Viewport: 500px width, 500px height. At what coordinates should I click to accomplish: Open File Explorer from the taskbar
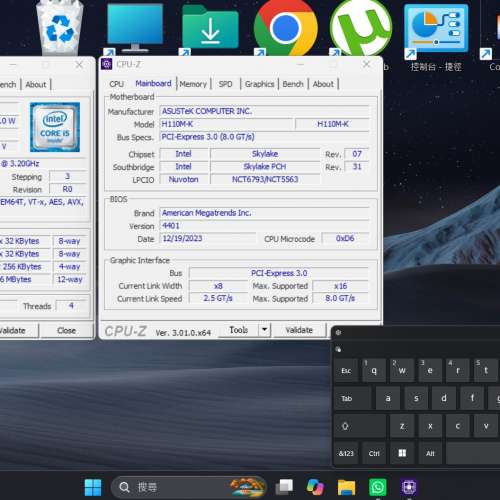coord(346,487)
